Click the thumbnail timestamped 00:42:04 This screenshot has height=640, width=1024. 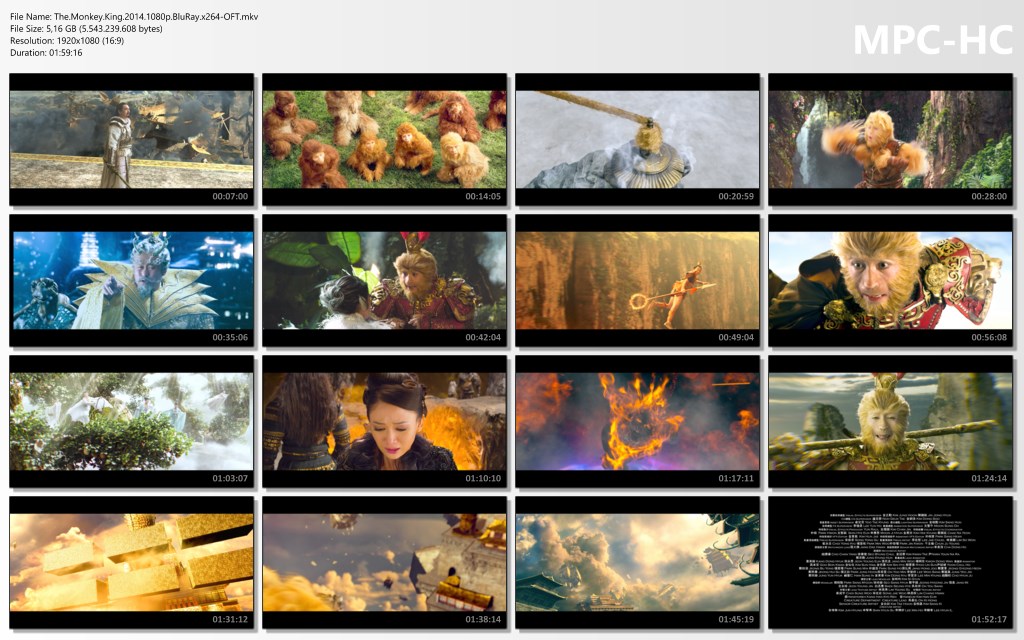click(384, 280)
